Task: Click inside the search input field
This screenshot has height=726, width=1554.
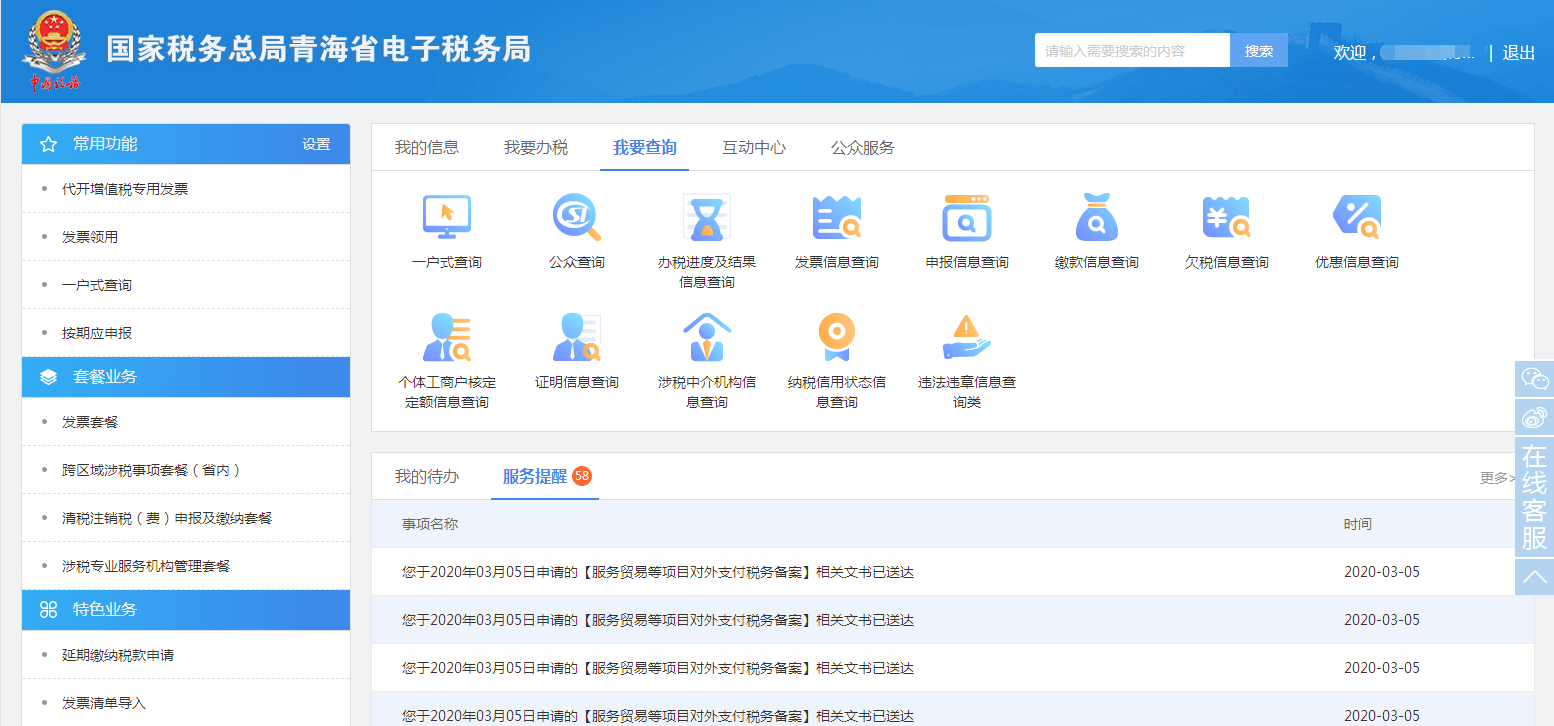Action: [x=1131, y=51]
